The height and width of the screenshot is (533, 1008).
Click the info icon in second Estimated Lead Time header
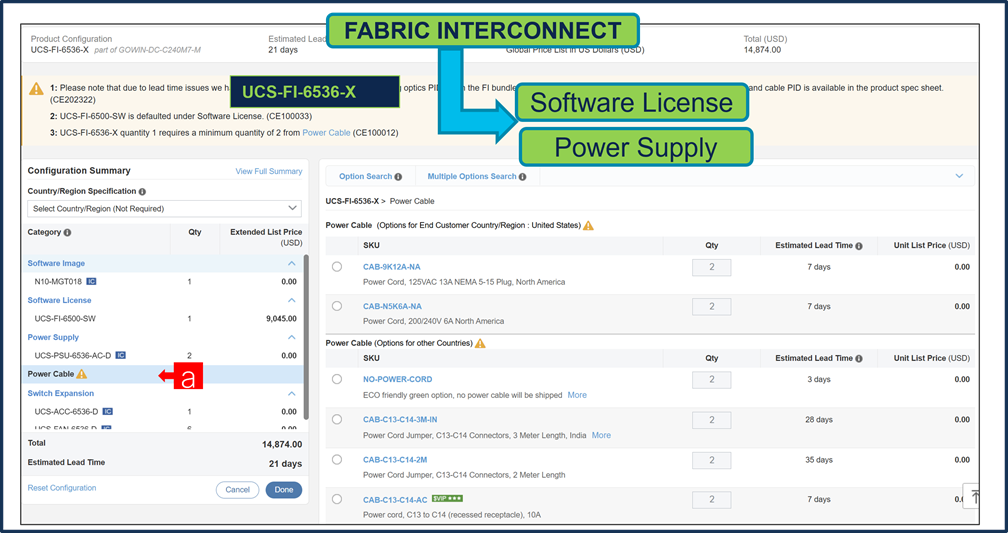(x=860, y=359)
